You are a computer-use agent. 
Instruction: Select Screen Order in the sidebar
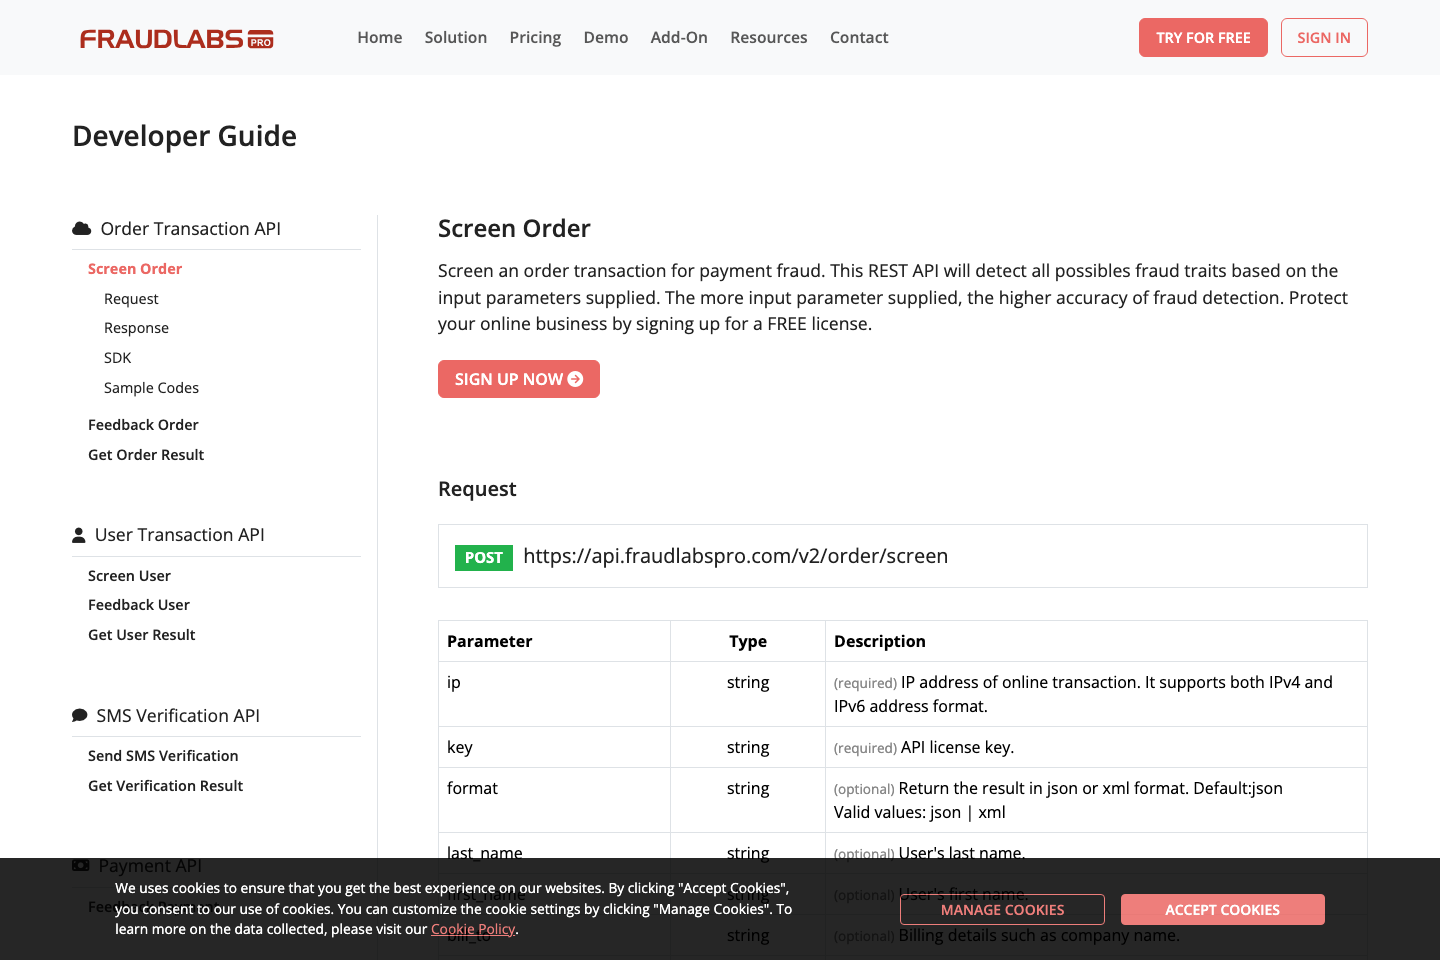tap(135, 268)
